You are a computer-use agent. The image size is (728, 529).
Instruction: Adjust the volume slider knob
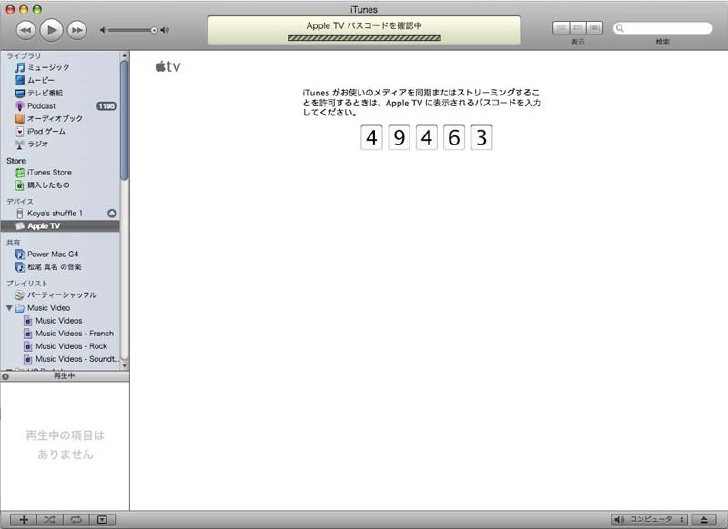click(154, 30)
